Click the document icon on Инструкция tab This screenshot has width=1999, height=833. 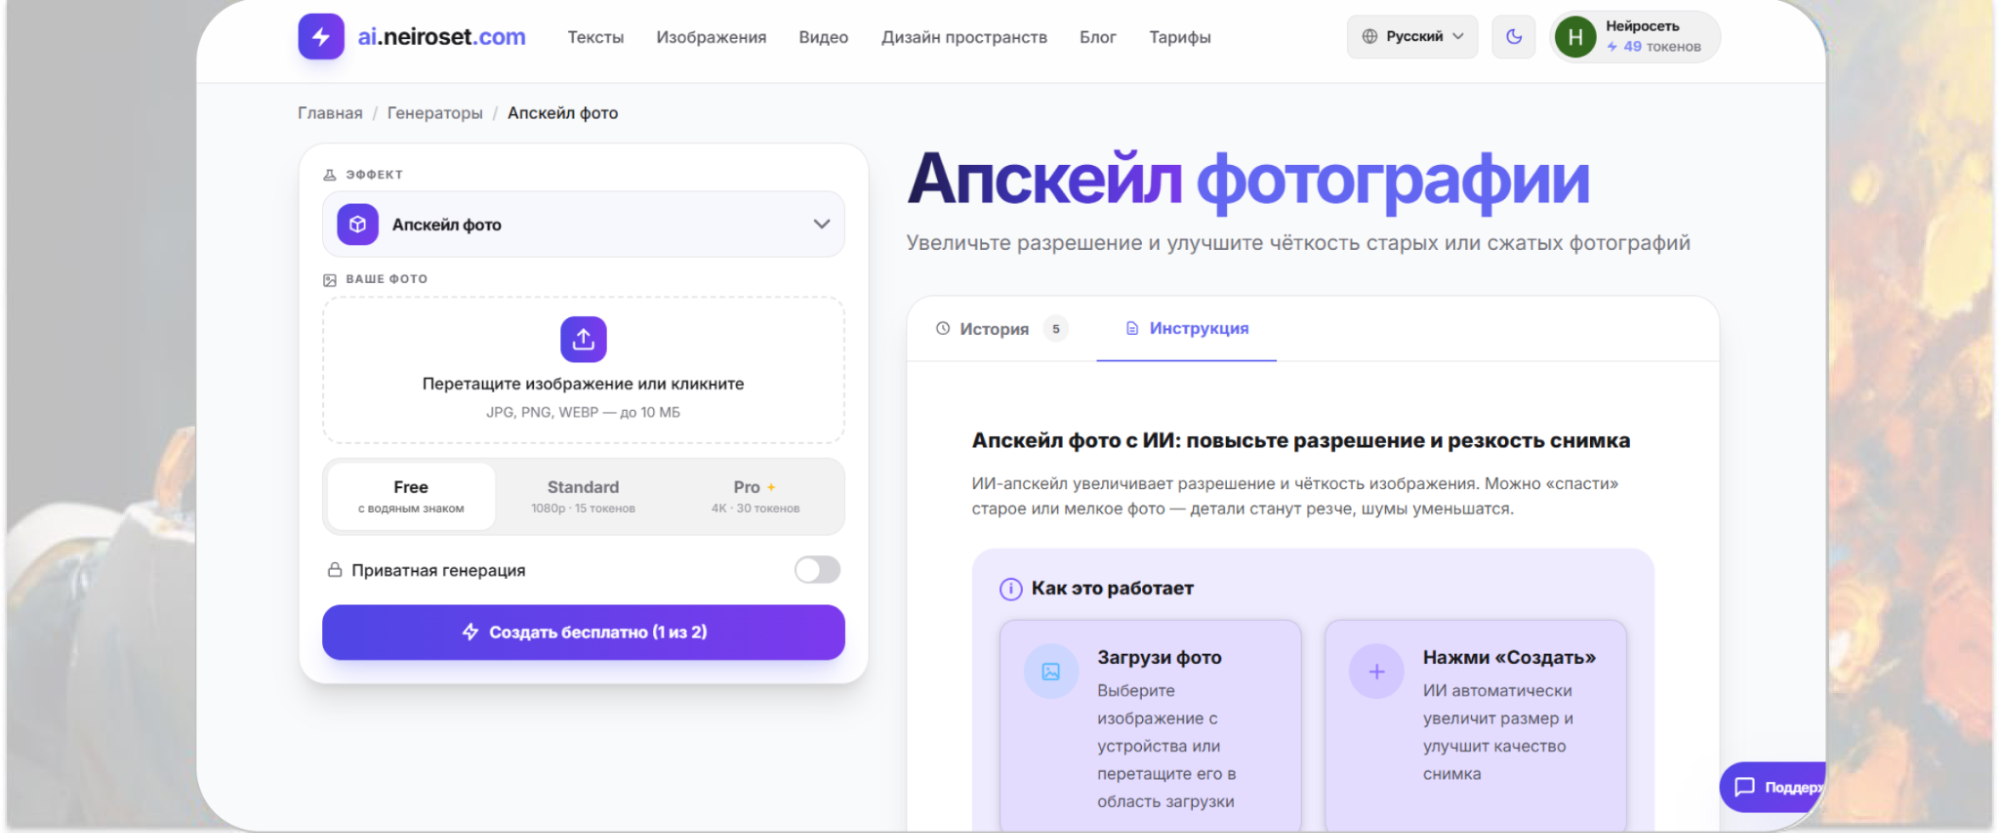(x=1132, y=328)
